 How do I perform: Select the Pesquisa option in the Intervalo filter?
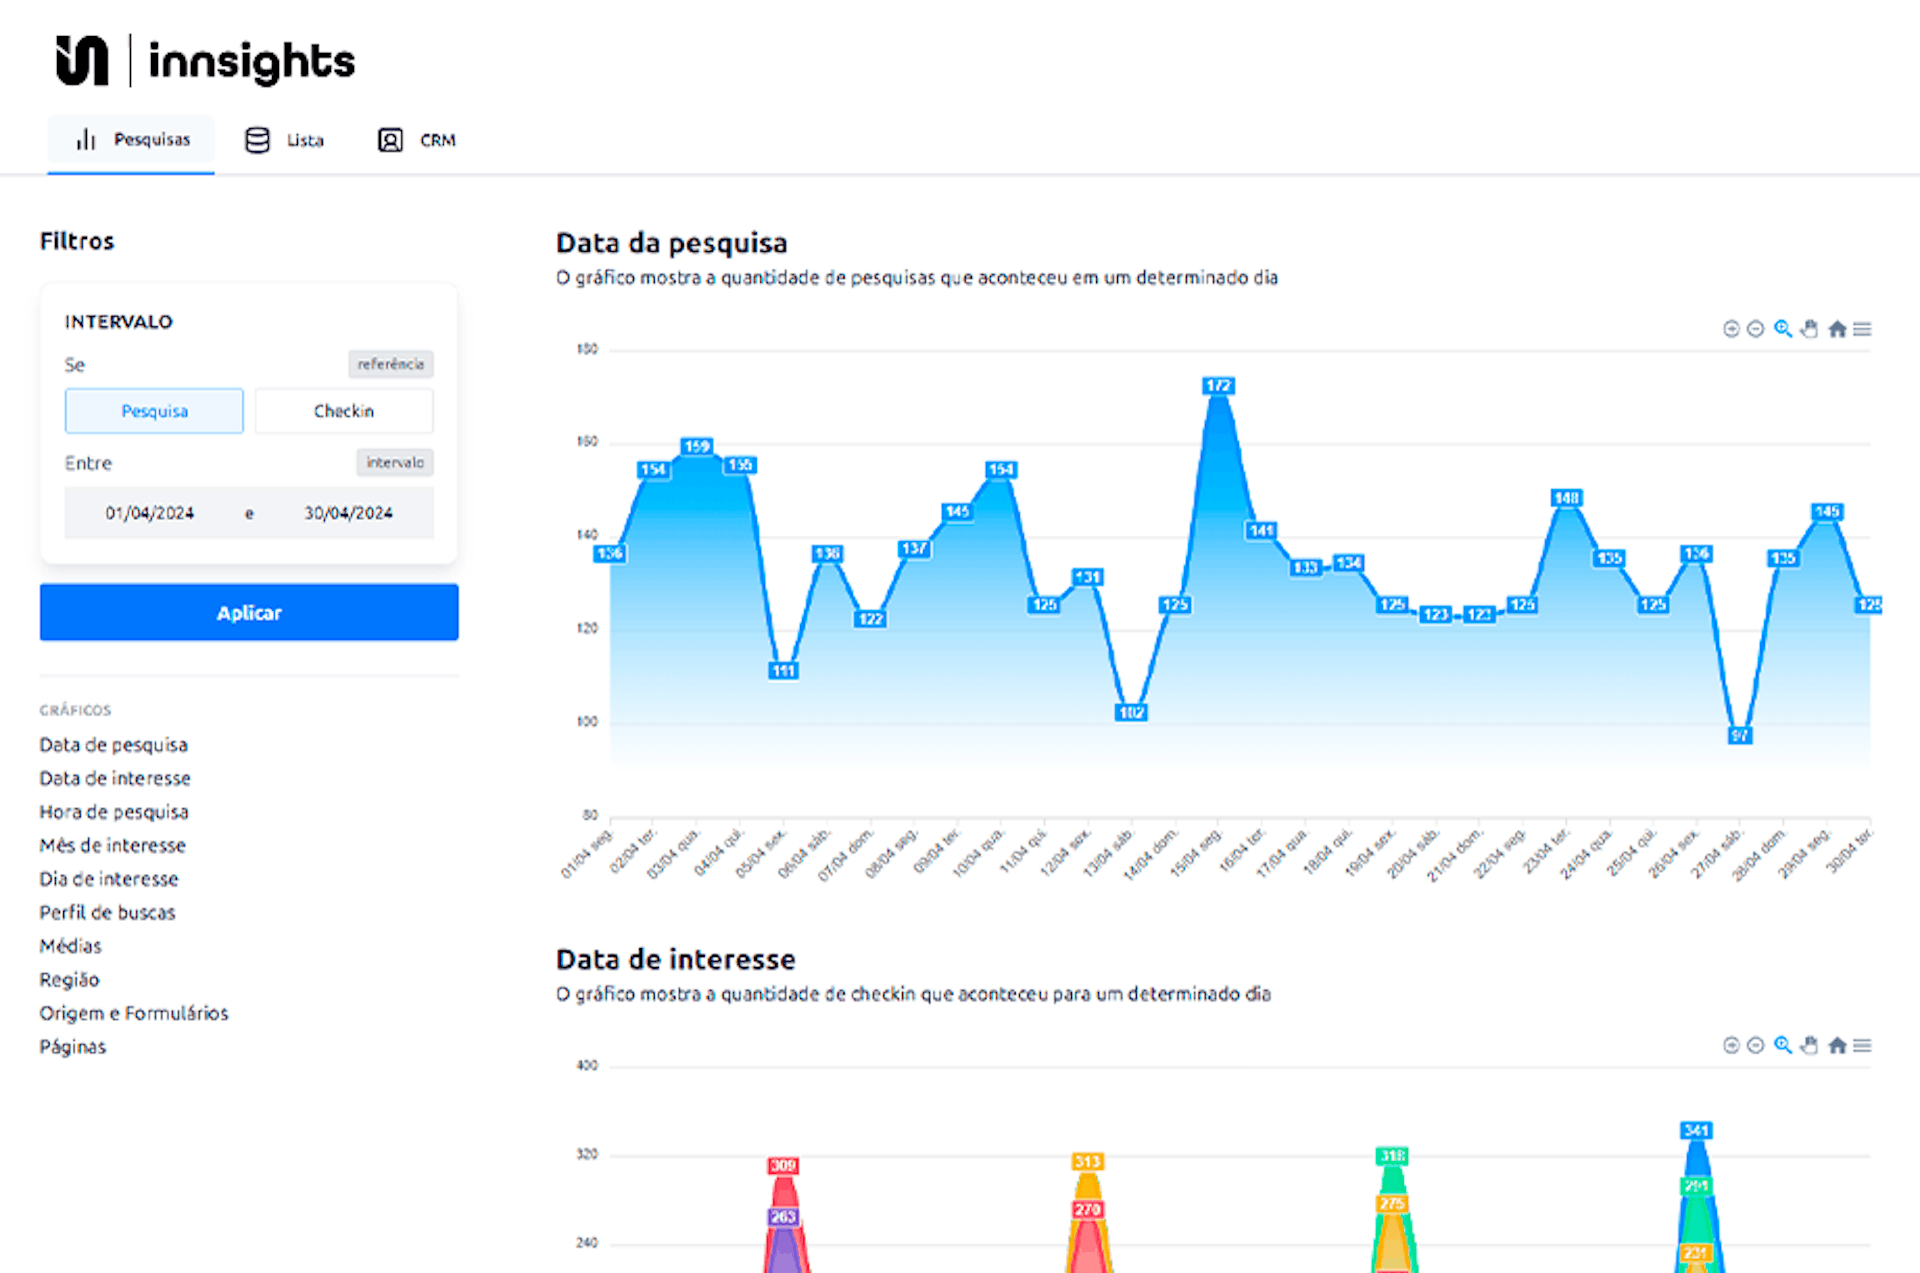(x=154, y=410)
